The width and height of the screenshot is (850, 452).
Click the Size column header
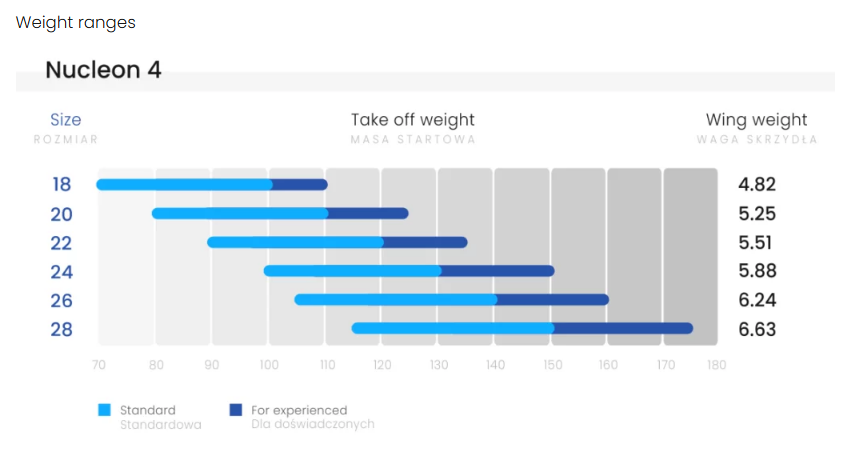(66, 120)
